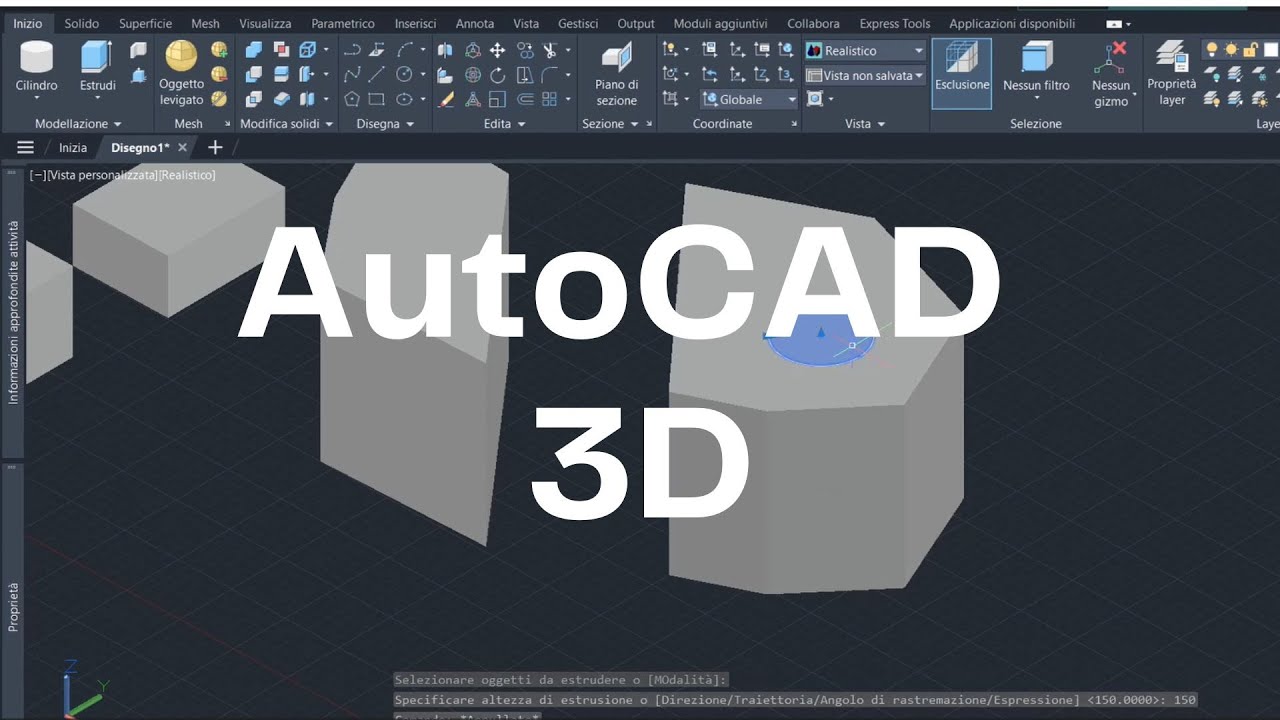
Task: Click the Erase pencil-eraser icon
Action: pos(445,99)
